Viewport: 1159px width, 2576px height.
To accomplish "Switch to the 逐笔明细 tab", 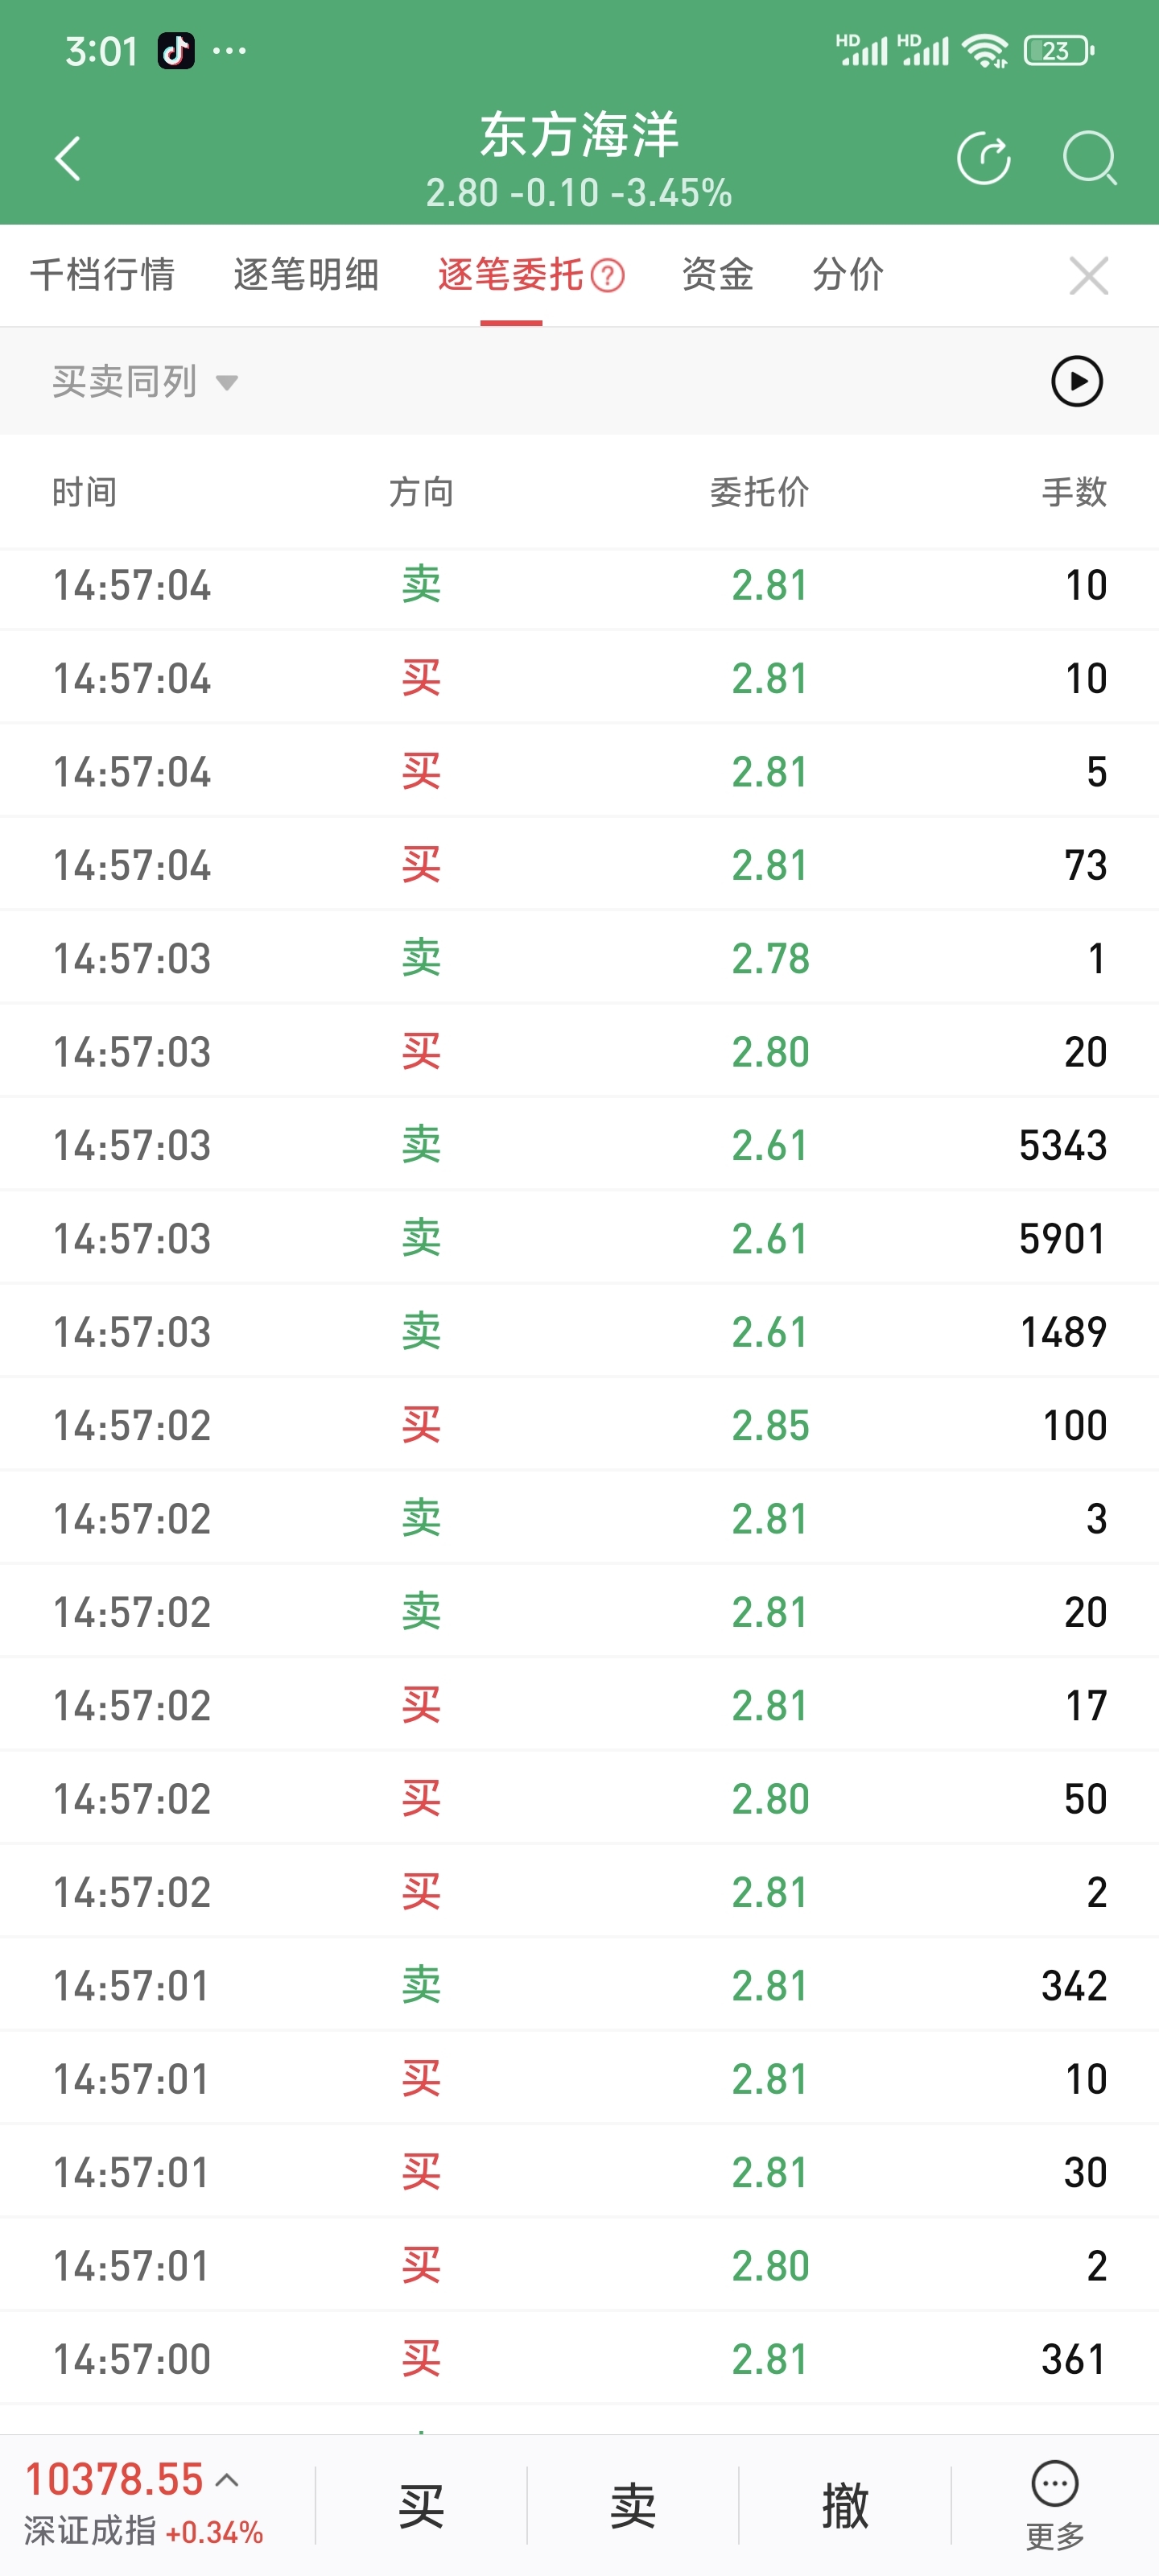I will (306, 275).
